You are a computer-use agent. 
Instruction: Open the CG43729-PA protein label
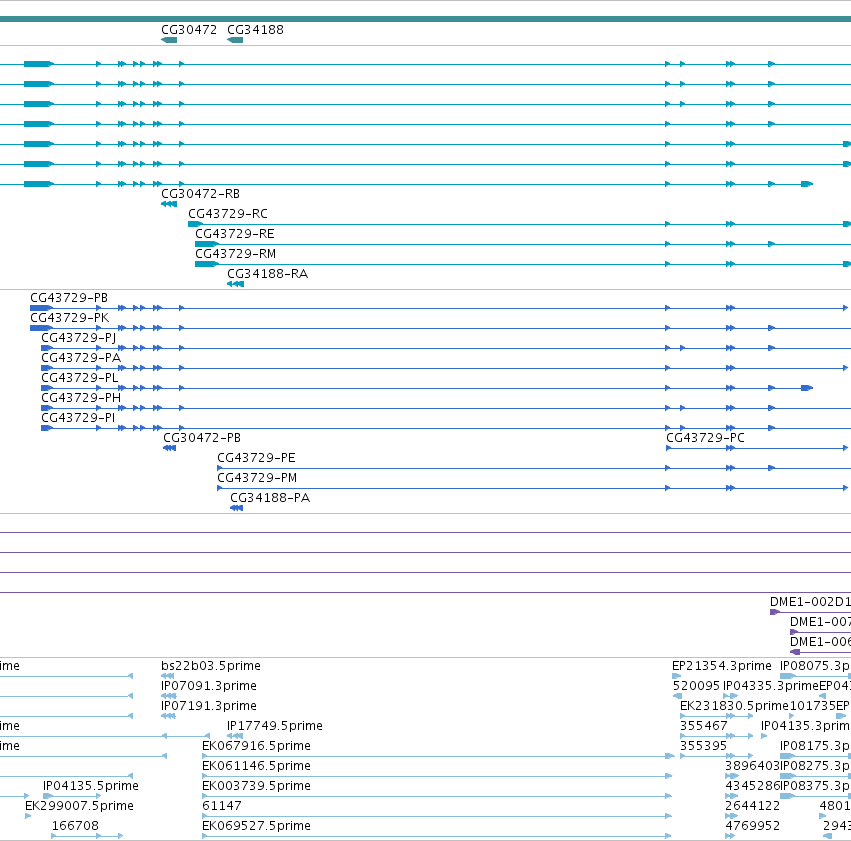(x=81, y=358)
